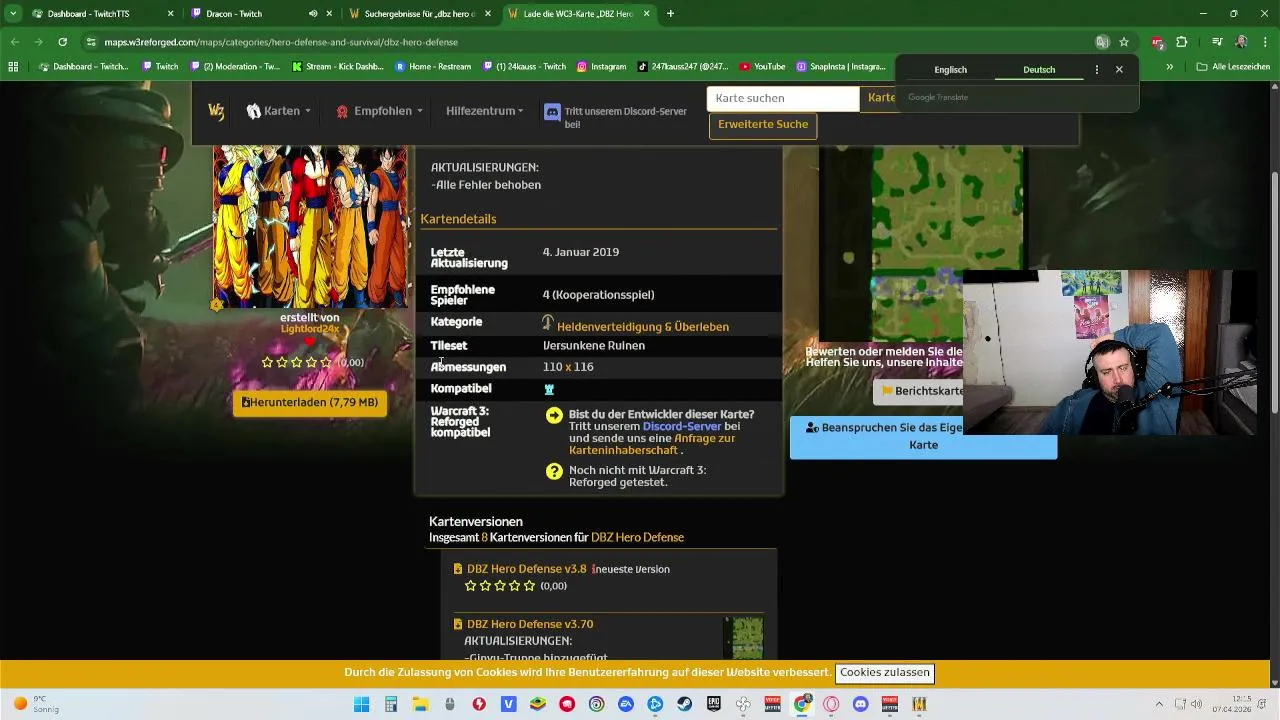Open Discord-Server link in developer note
The width and height of the screenshot is (1280, 720).
681,426
